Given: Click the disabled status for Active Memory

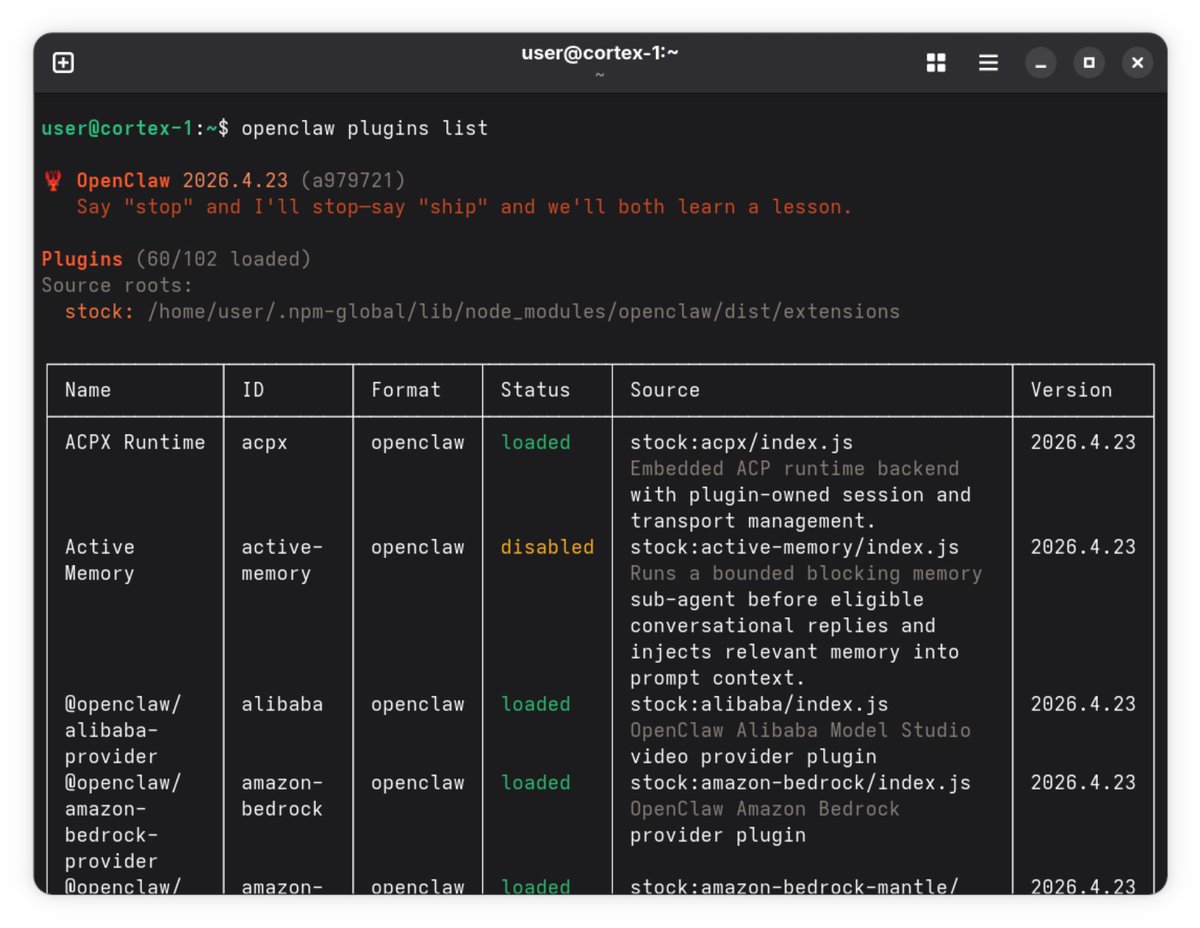Looking at the screenshot, I should click(547, 547).
